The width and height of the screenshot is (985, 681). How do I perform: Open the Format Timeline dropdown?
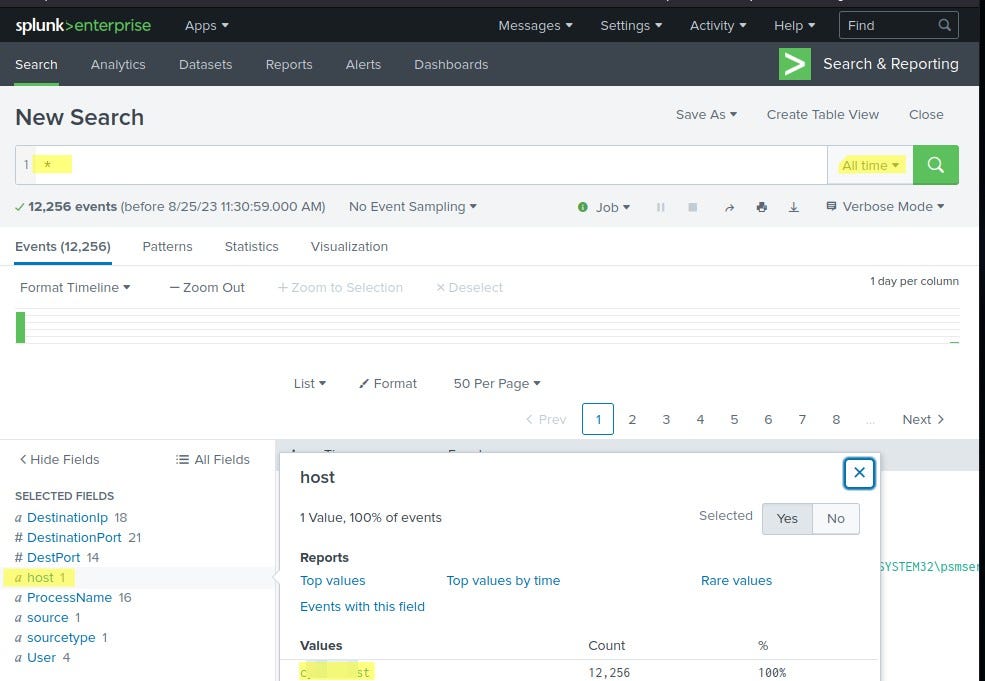pyautogui.click(x=75, y=287)
